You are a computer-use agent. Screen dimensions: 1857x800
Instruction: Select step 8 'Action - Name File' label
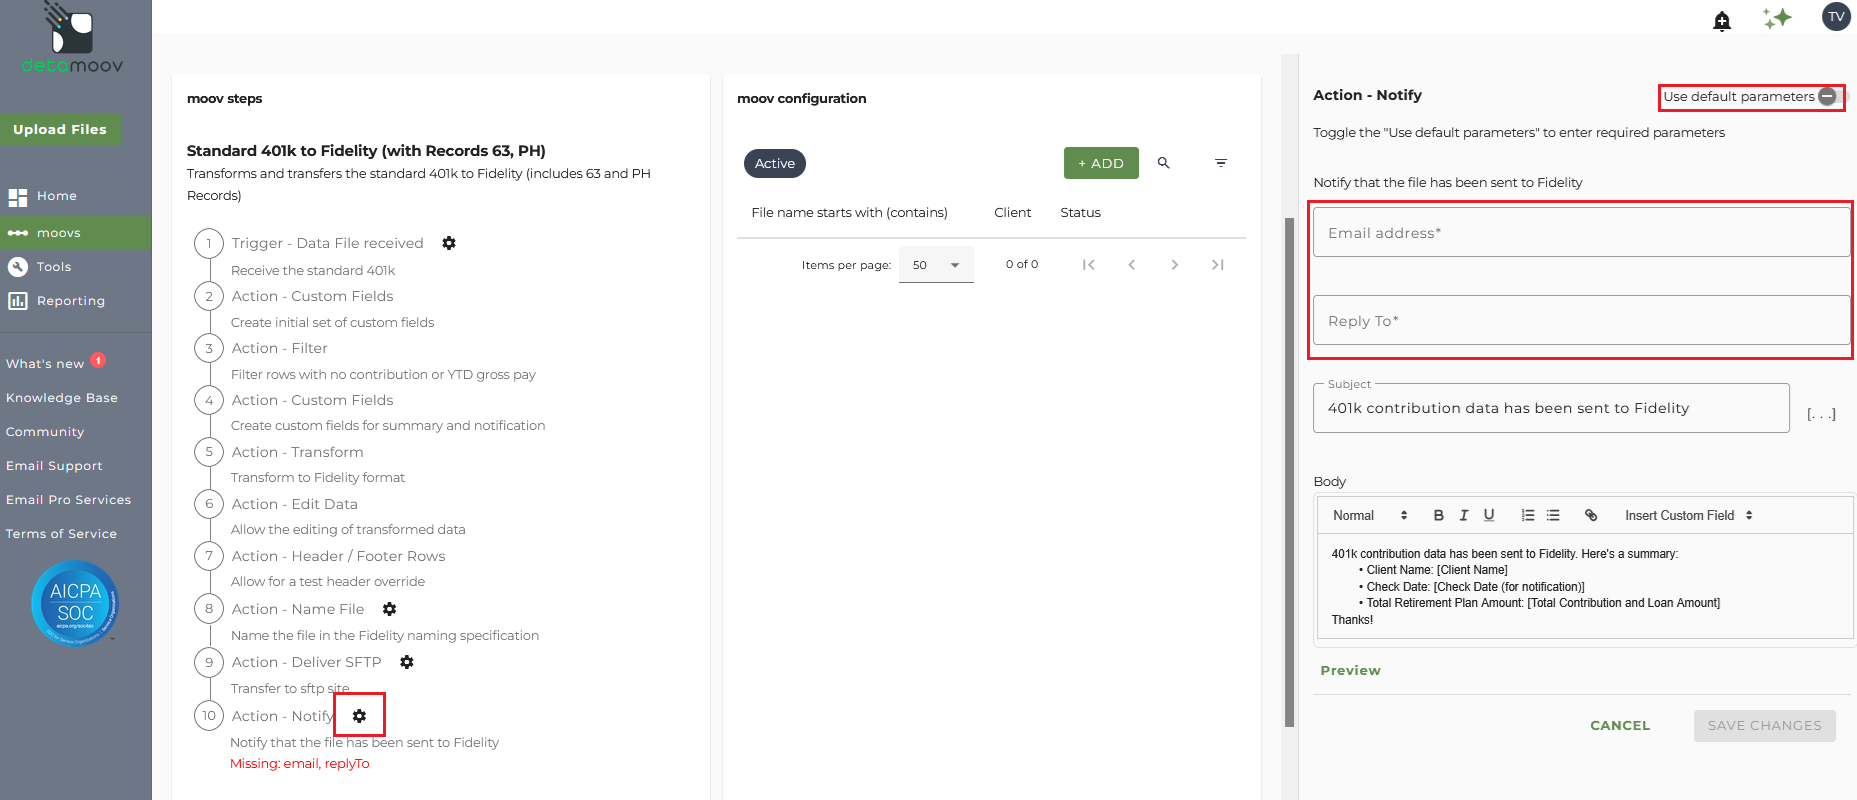pos(297,609)
